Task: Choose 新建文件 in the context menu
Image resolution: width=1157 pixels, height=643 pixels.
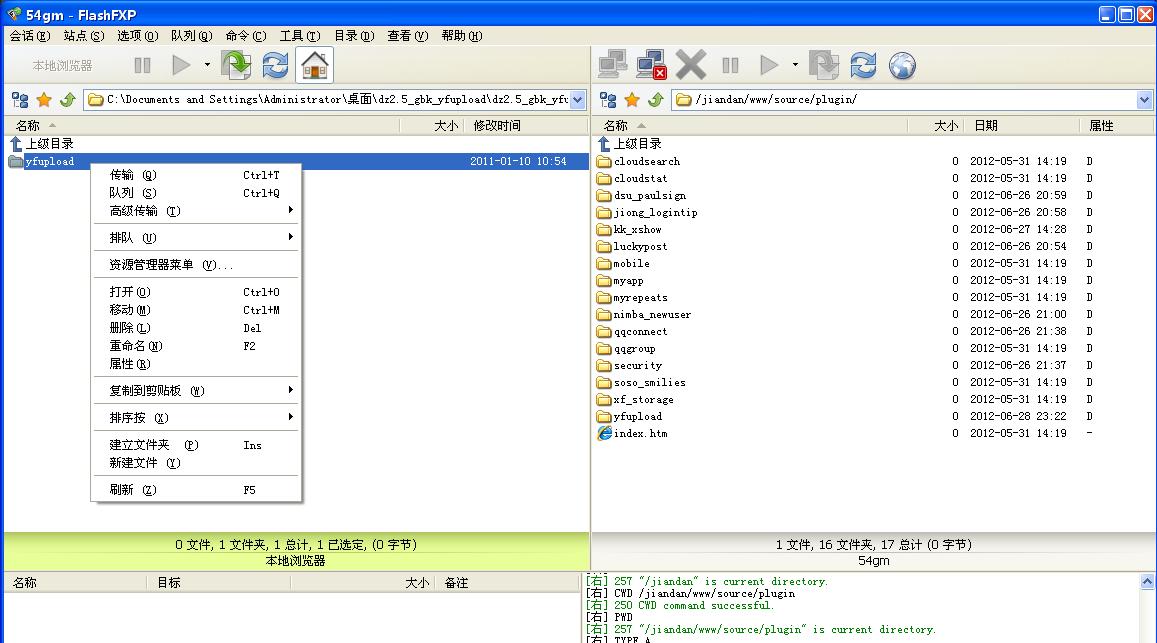Action: (x=196, y=463)
